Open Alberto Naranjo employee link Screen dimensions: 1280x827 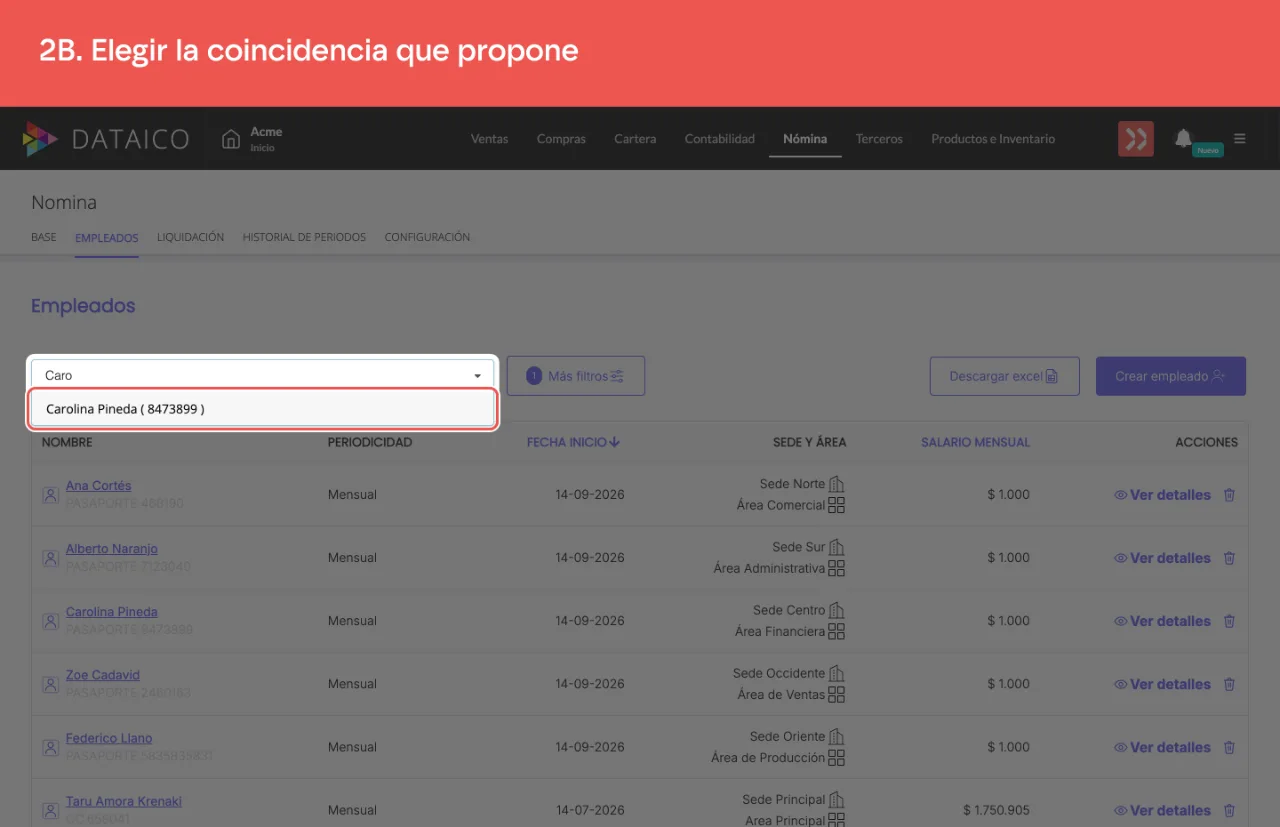pyautogui.click(x=112, y=549)
